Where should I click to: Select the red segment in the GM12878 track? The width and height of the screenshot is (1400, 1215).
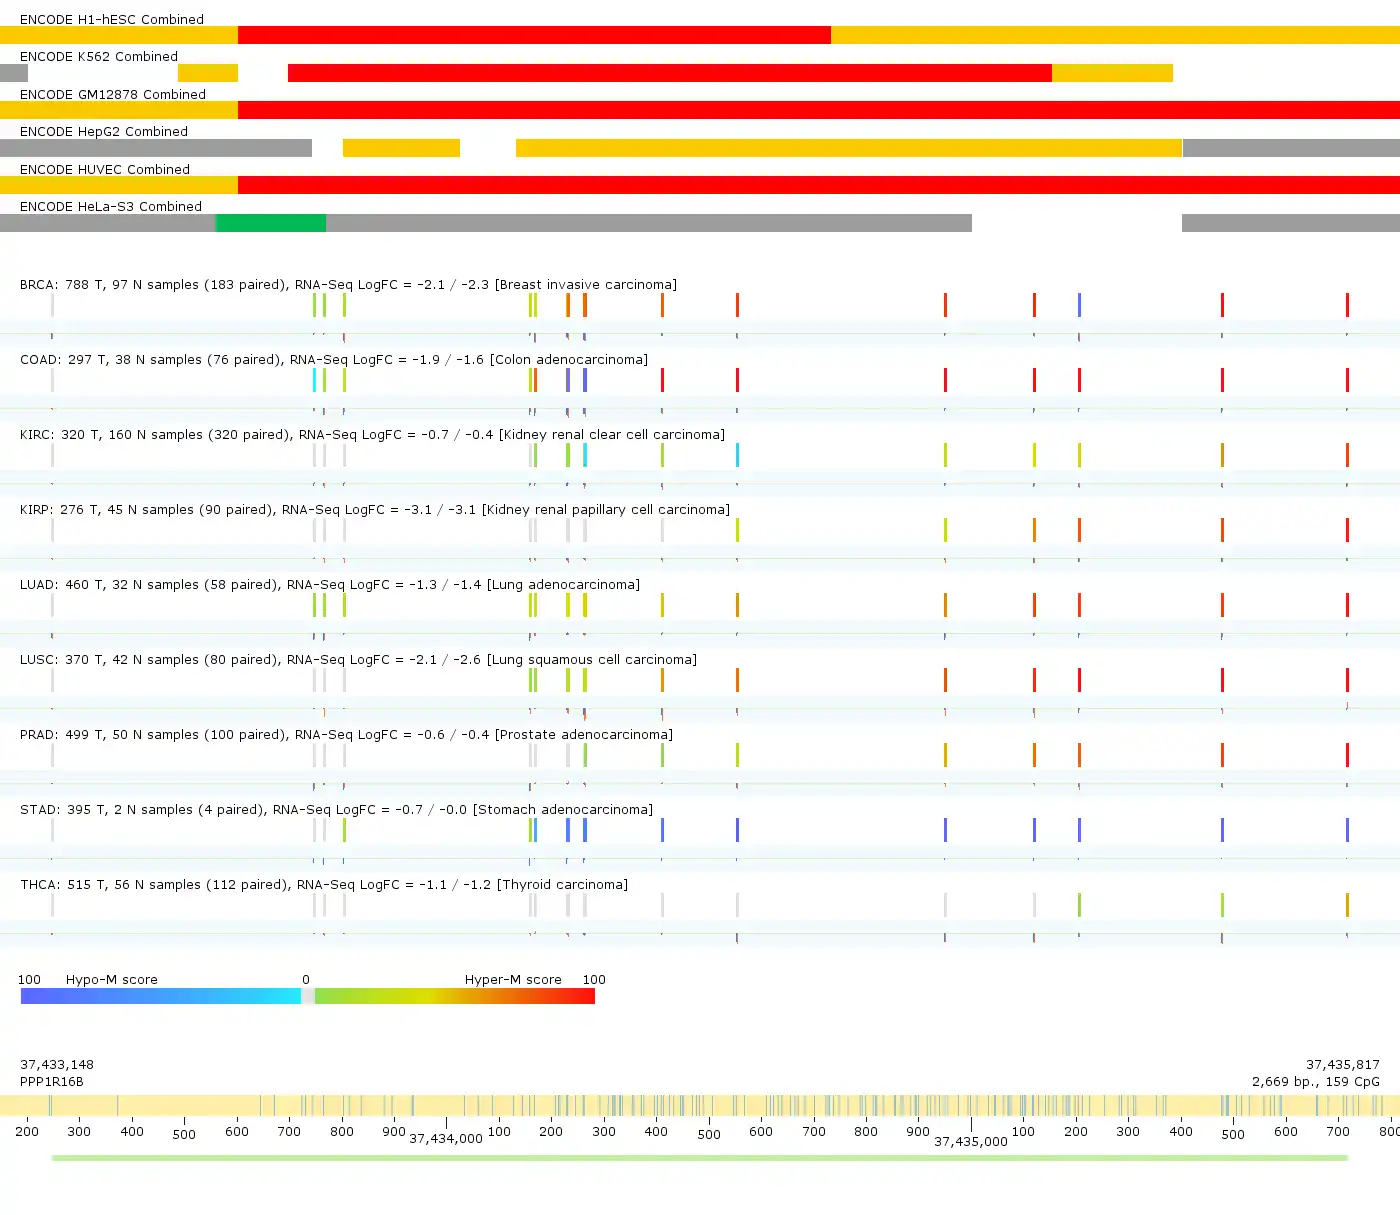click(x=819, y=110)
